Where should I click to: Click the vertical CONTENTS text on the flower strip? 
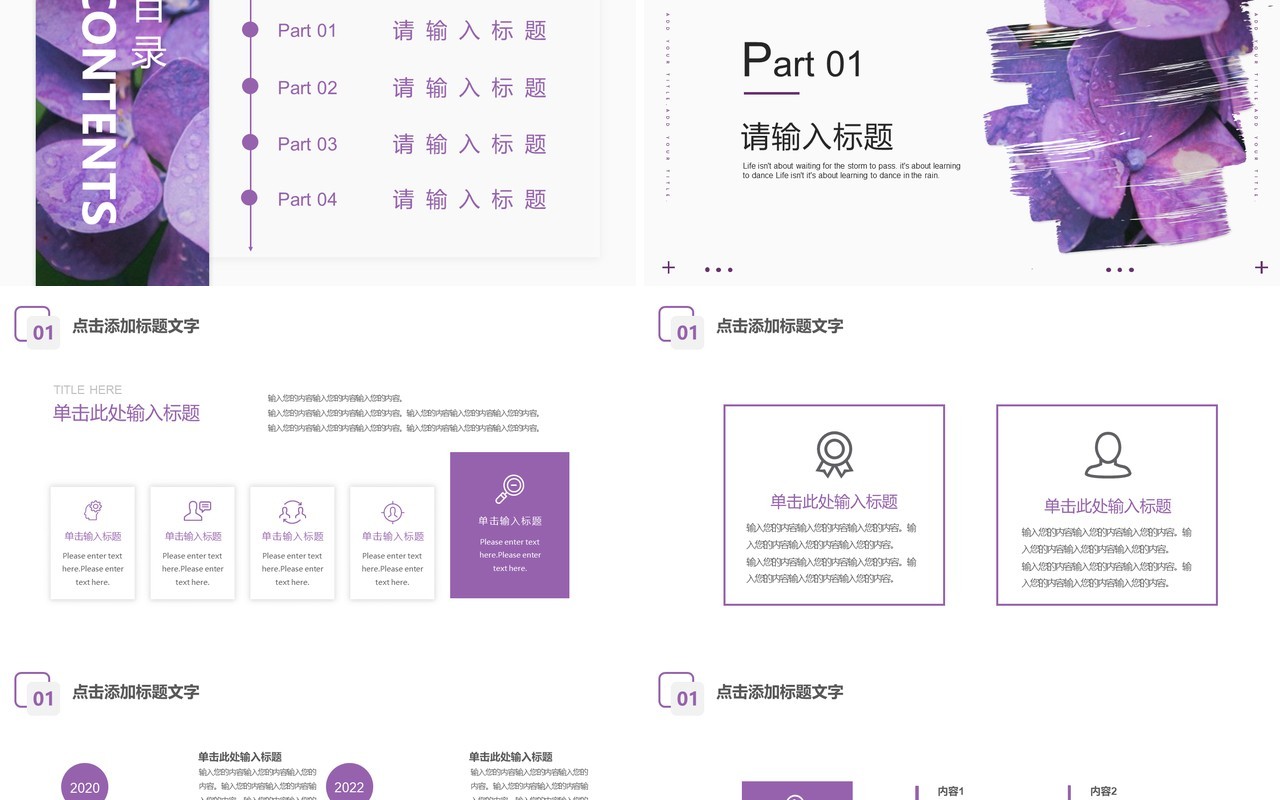(99, 112)
